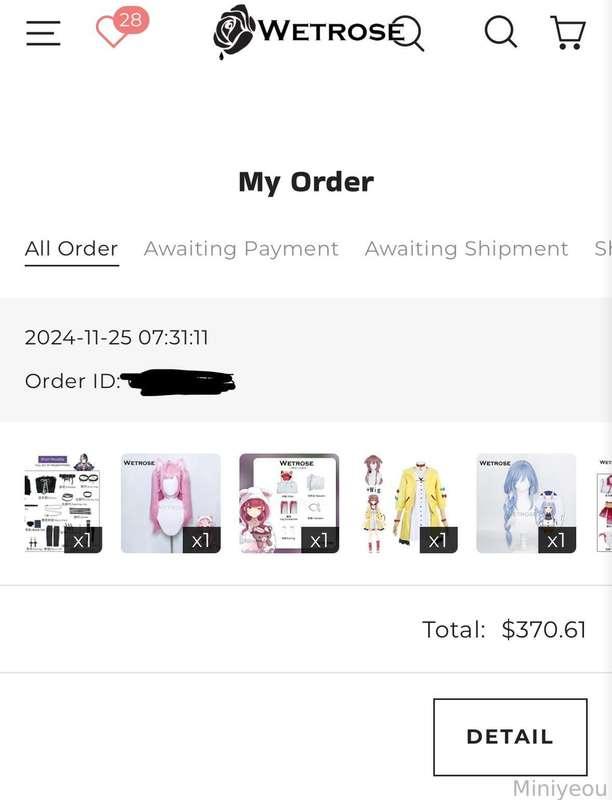Switch to Awaiting Shipment tab
Image resolution: width=612 pixels, height=800 pixels.
[x=467, y=249]
